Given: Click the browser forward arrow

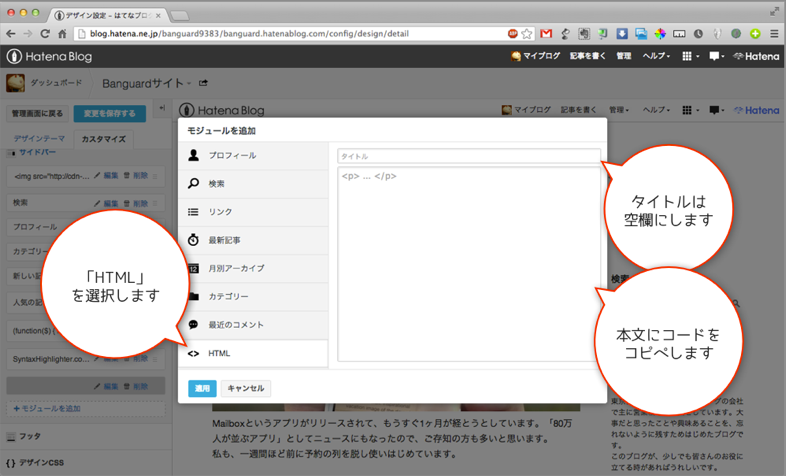Looking at the screenshot, I should click(28, 34).
